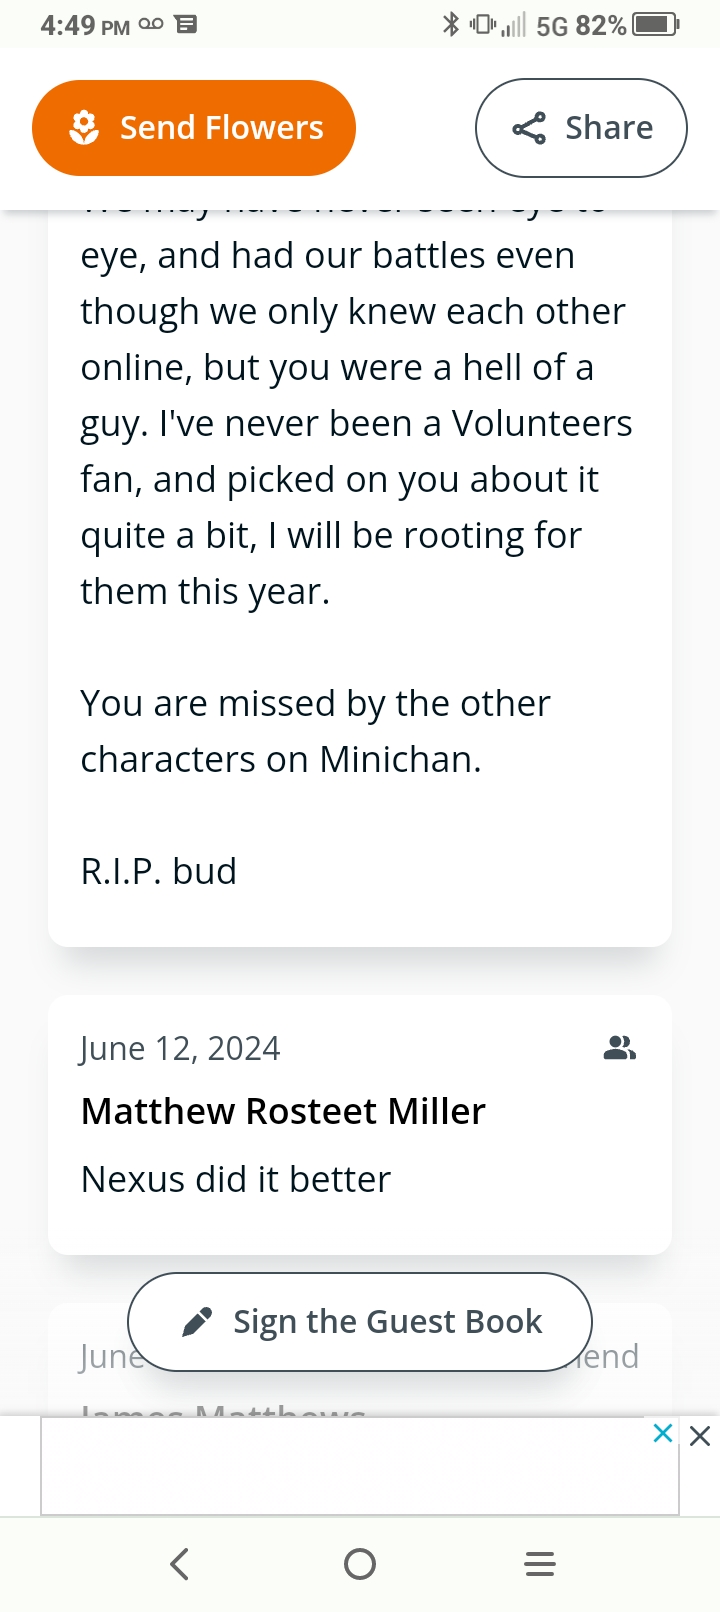Tap the voicemail icon in status bar
The image size is (720, 1612).
[151, 24]
